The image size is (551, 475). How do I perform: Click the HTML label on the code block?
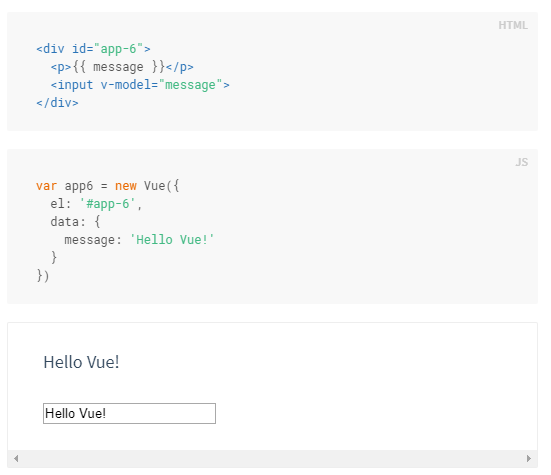pyautogui.click(x=513, y=25)
